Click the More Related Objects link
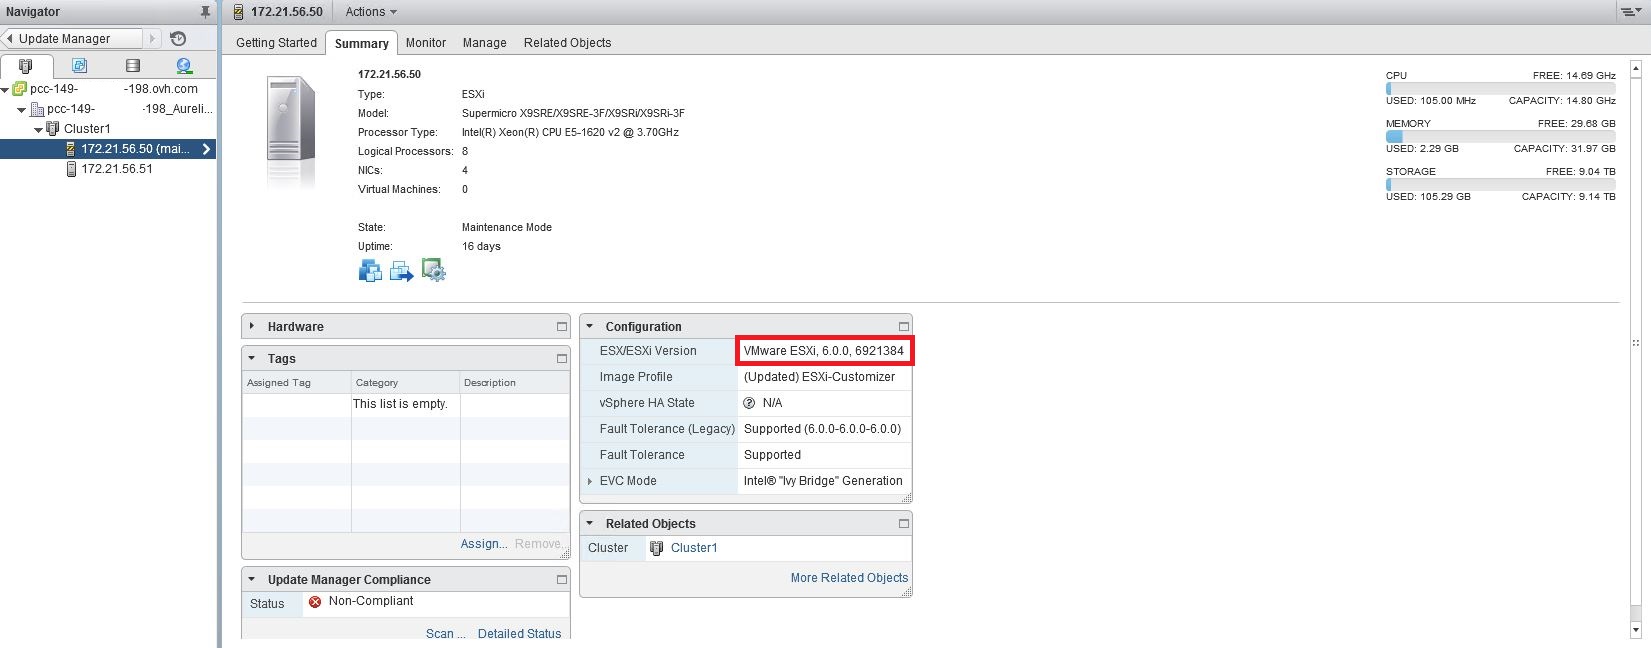This screenshot has height=648, width=1651. pyautogui.click(x=849, y=578)
